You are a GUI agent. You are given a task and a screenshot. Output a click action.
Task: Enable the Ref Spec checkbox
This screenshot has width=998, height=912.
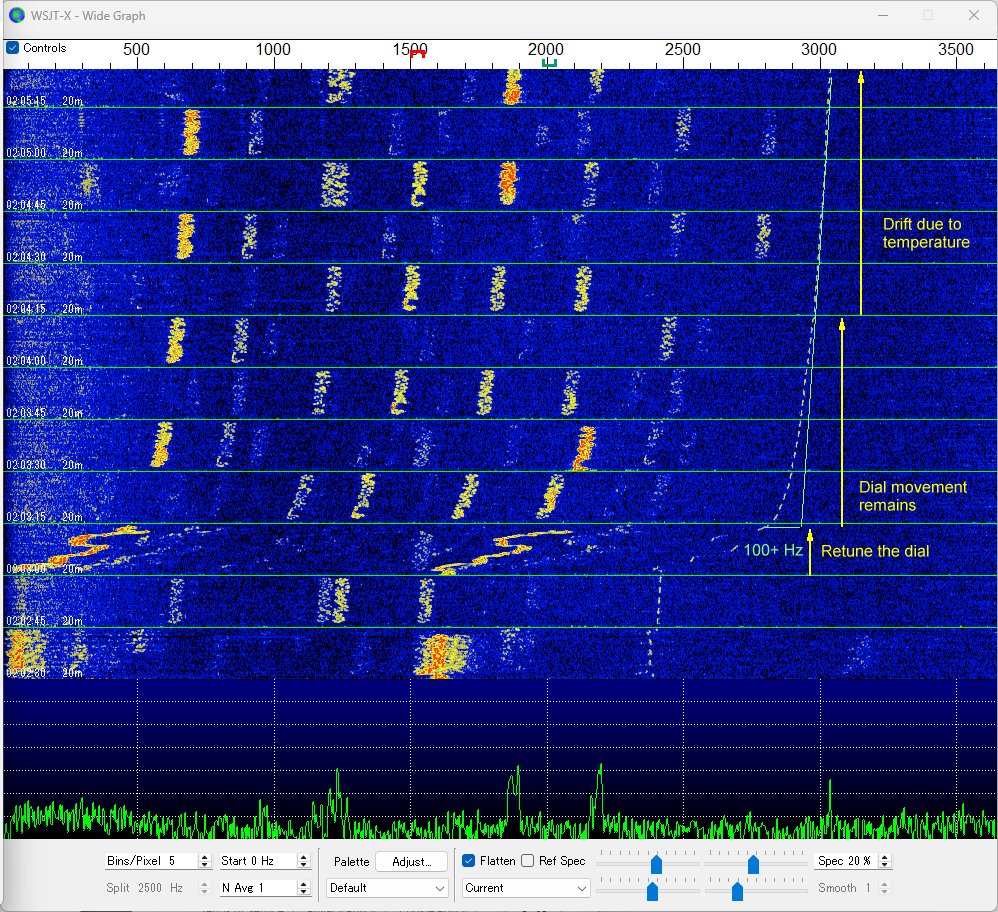coord(528,861)
